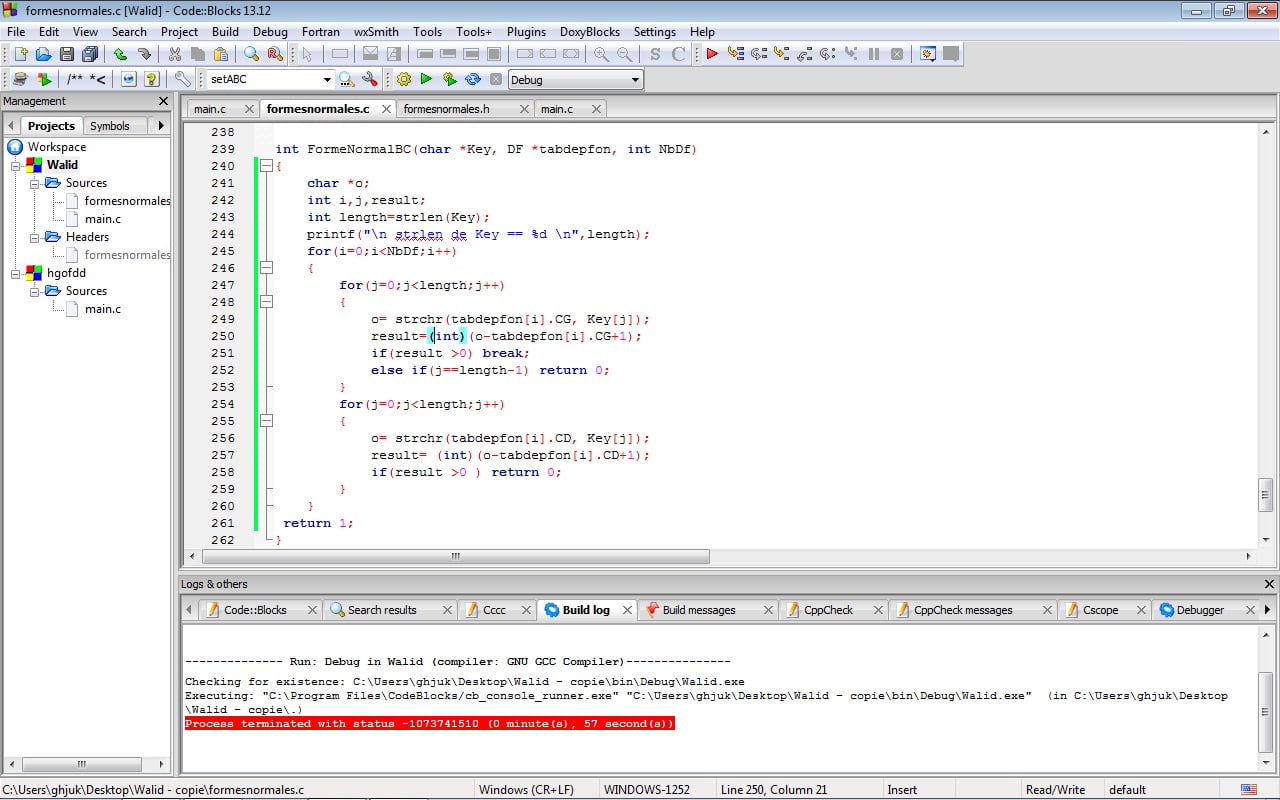Click the Cut scissors icon
Screen dimensions: 1280x800
175,54
